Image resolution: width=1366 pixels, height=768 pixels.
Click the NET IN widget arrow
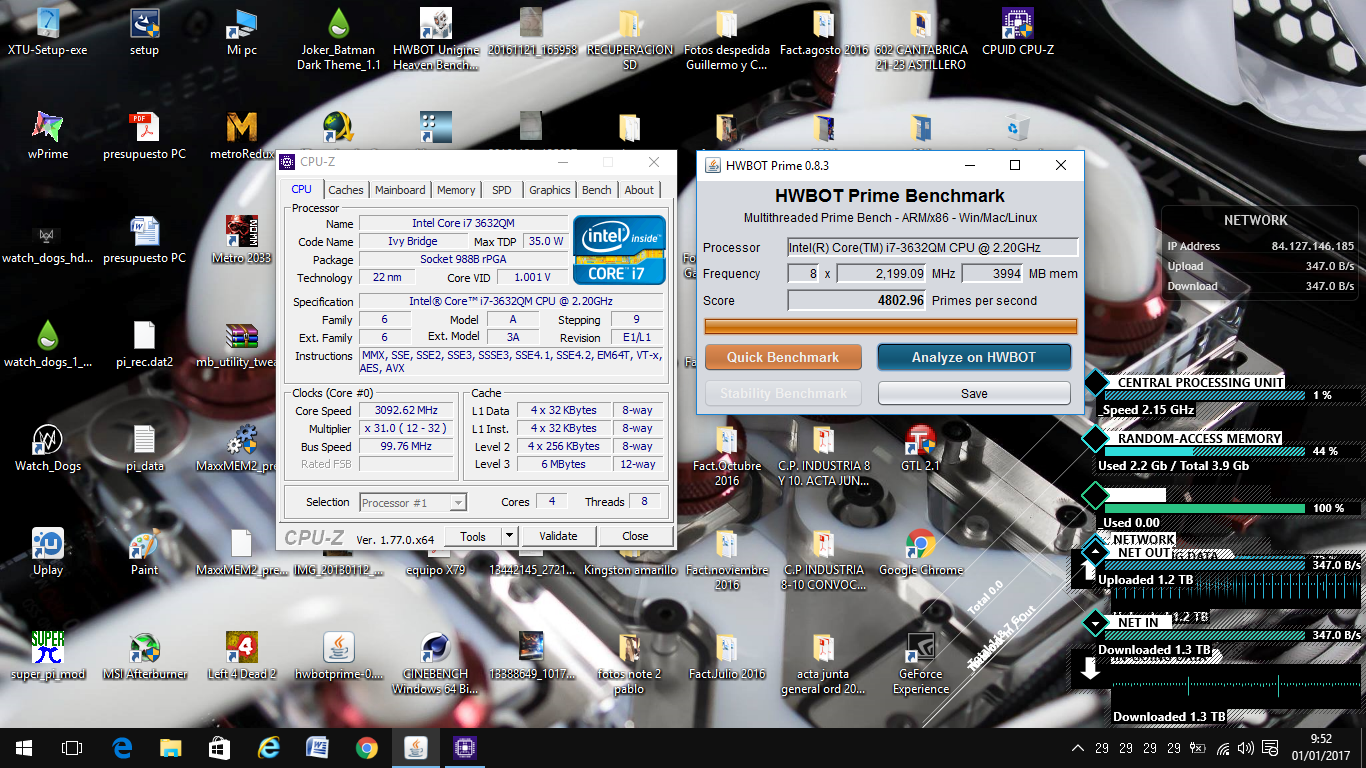(1097, 622)
